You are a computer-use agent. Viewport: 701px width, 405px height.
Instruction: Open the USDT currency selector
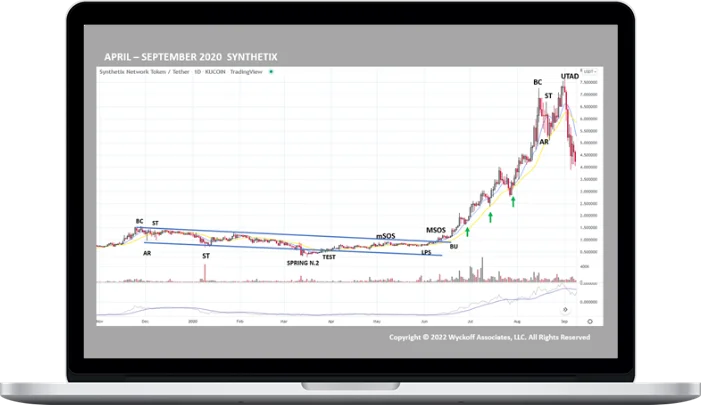pyautogui.click(x=589, y=72)
